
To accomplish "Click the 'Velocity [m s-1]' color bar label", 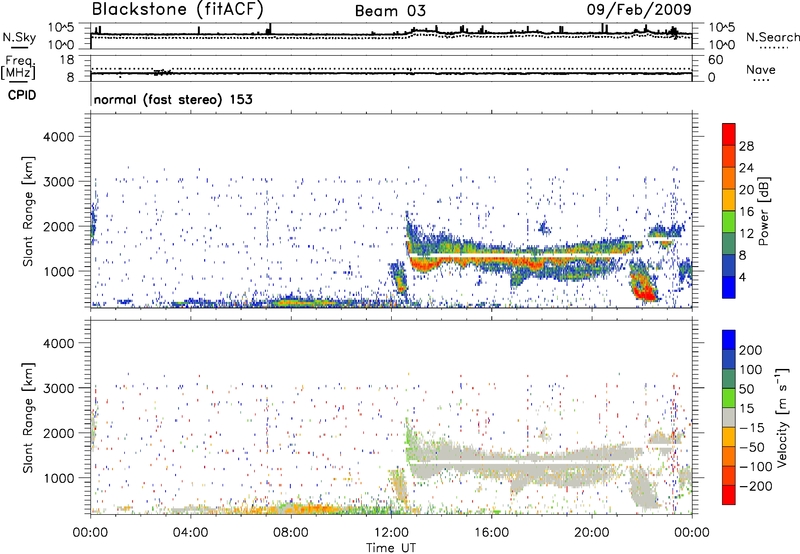I will point(782,417).
